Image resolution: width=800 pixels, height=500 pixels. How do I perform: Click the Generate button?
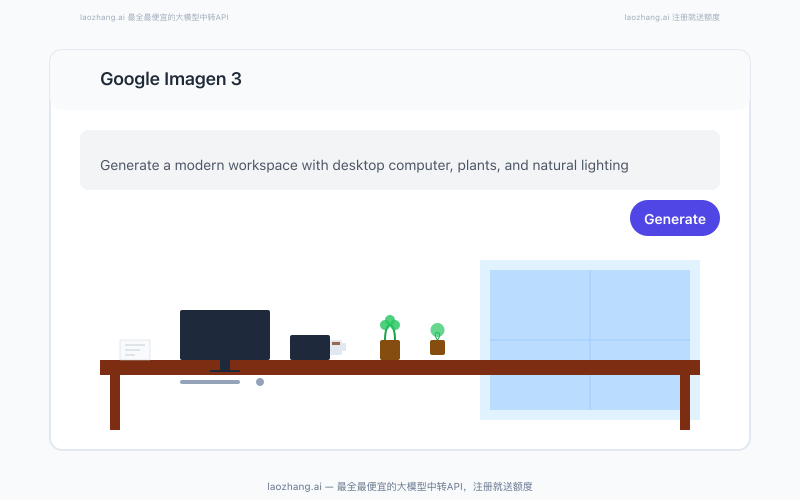674,218
